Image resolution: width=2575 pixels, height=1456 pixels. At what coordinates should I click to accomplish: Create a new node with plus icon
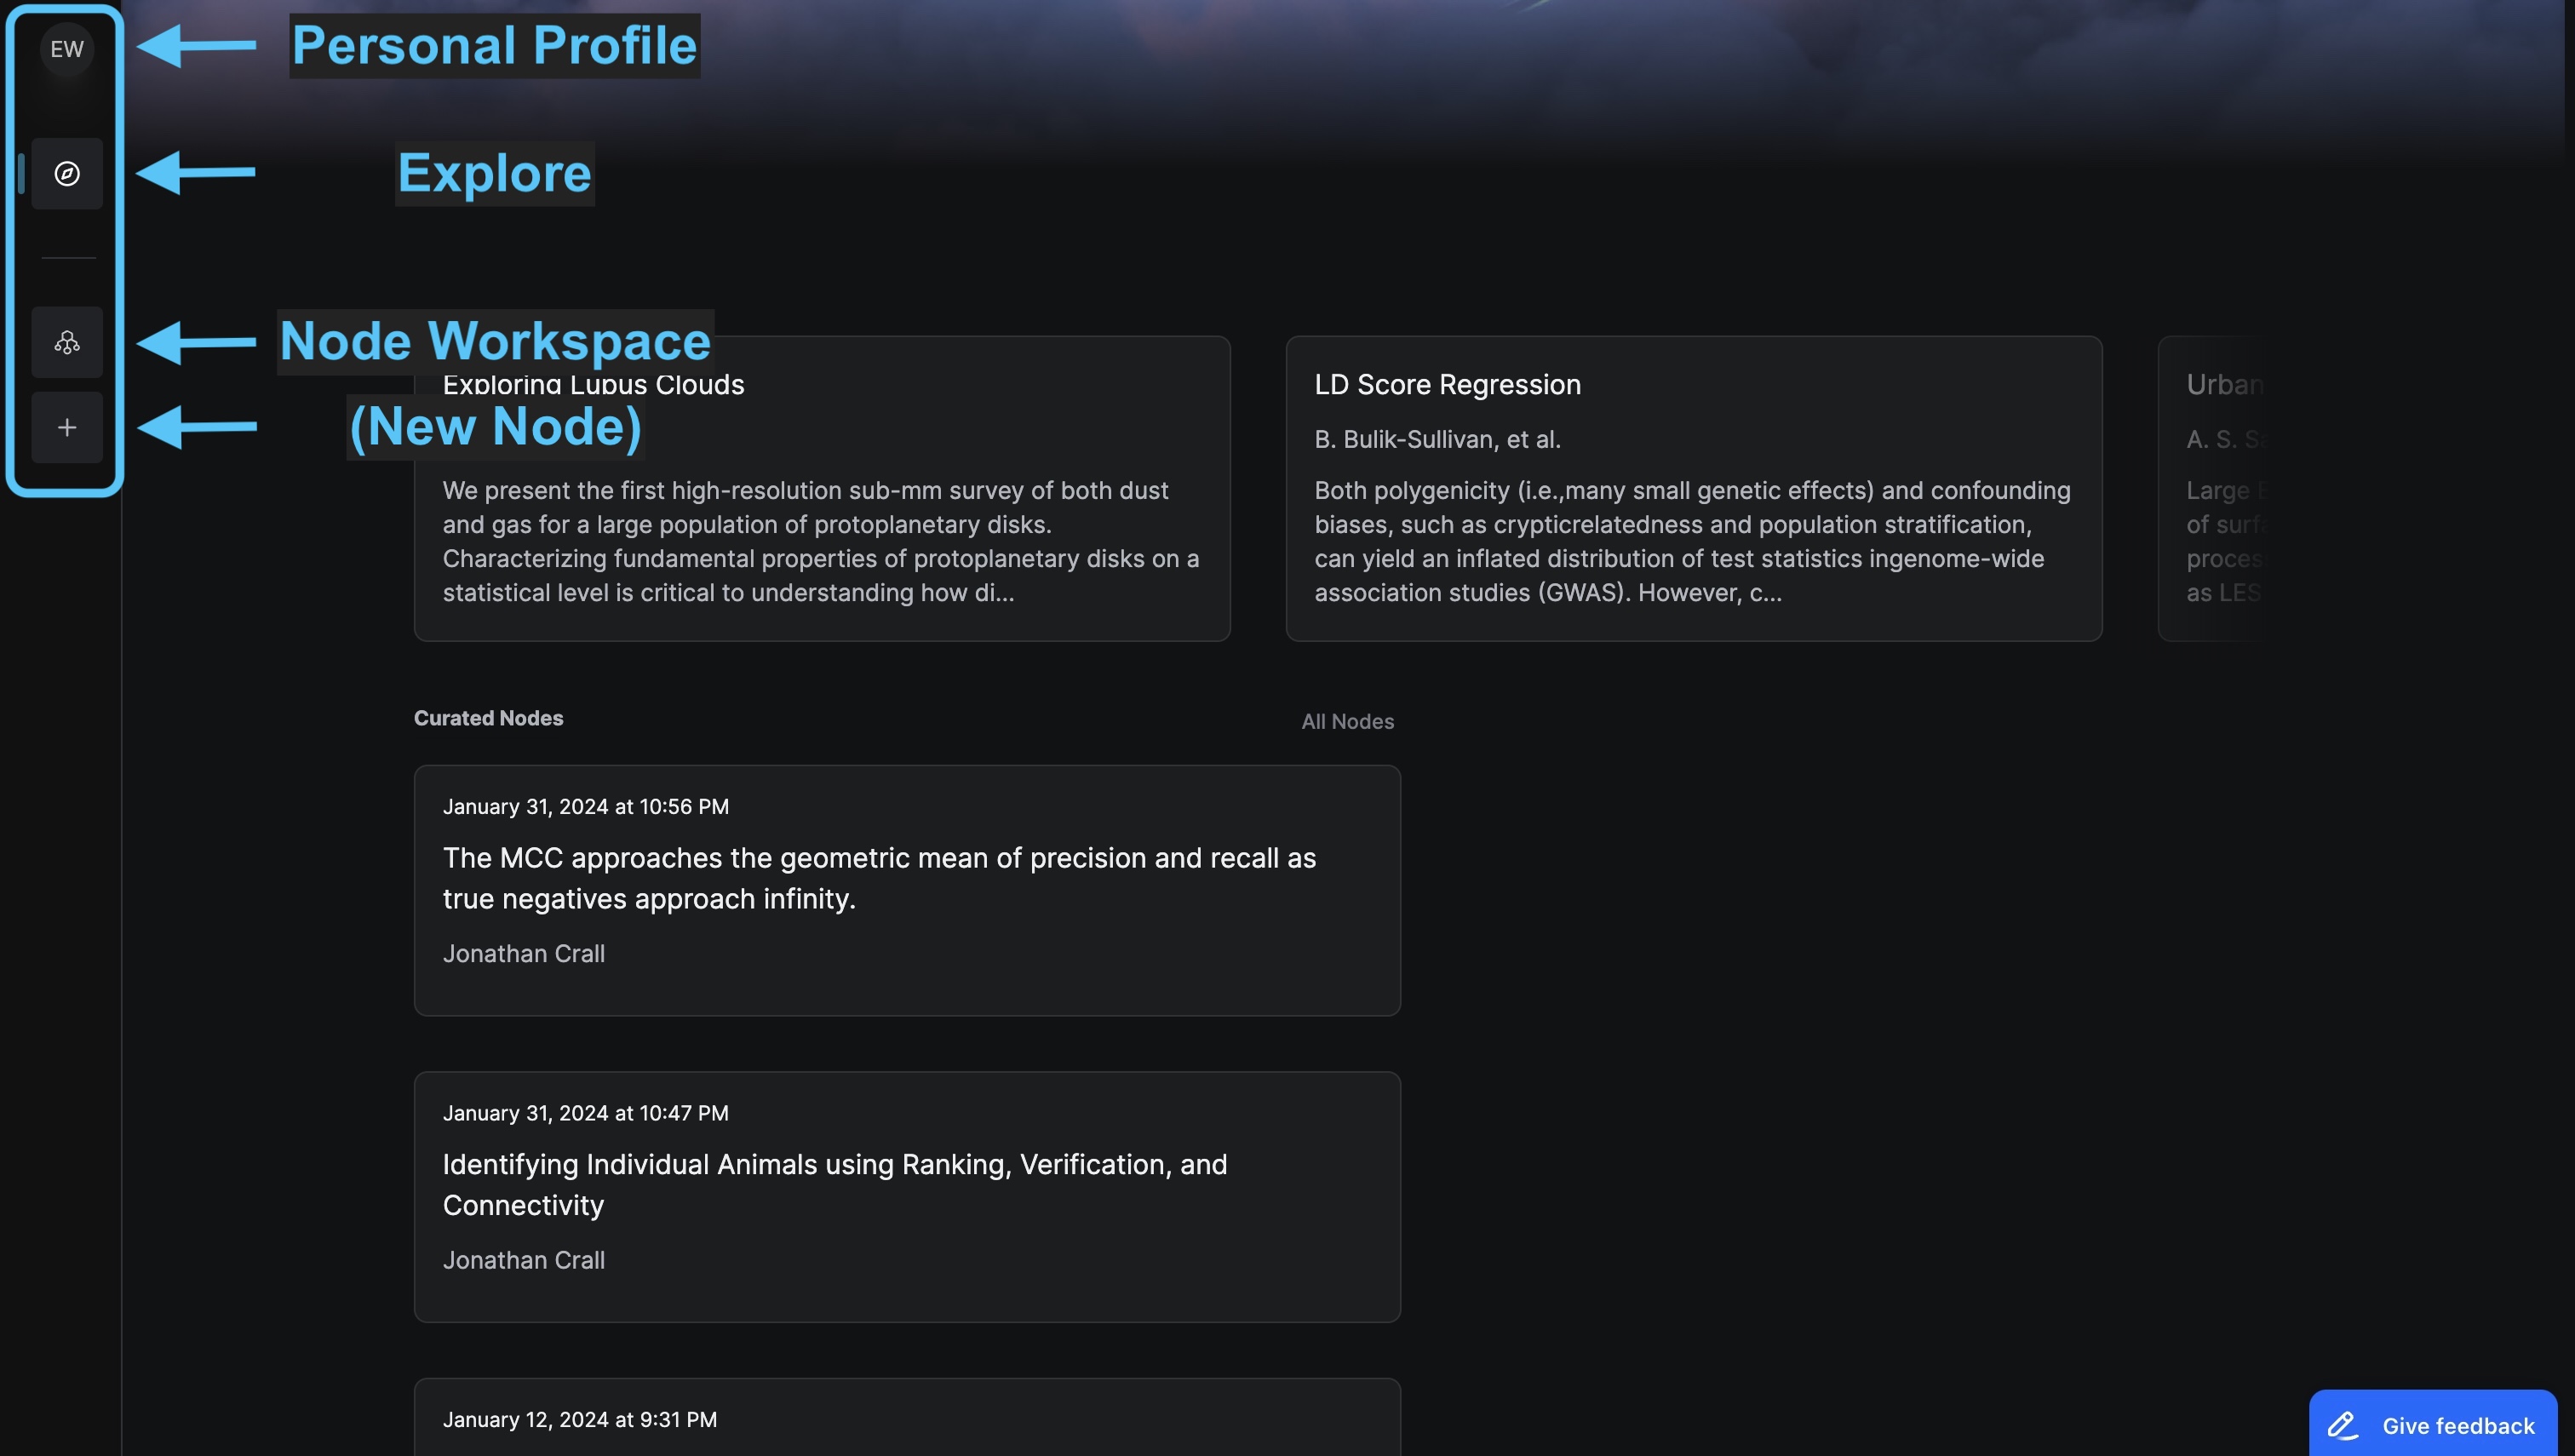67,428
